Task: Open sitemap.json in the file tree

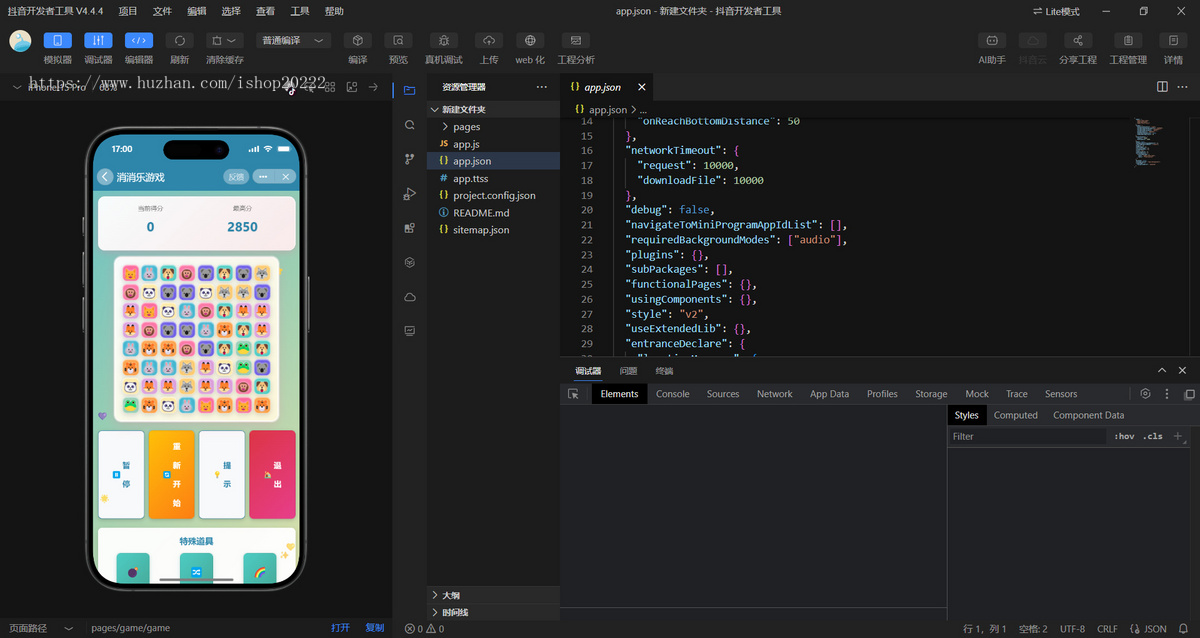Action: coord(493,229)
